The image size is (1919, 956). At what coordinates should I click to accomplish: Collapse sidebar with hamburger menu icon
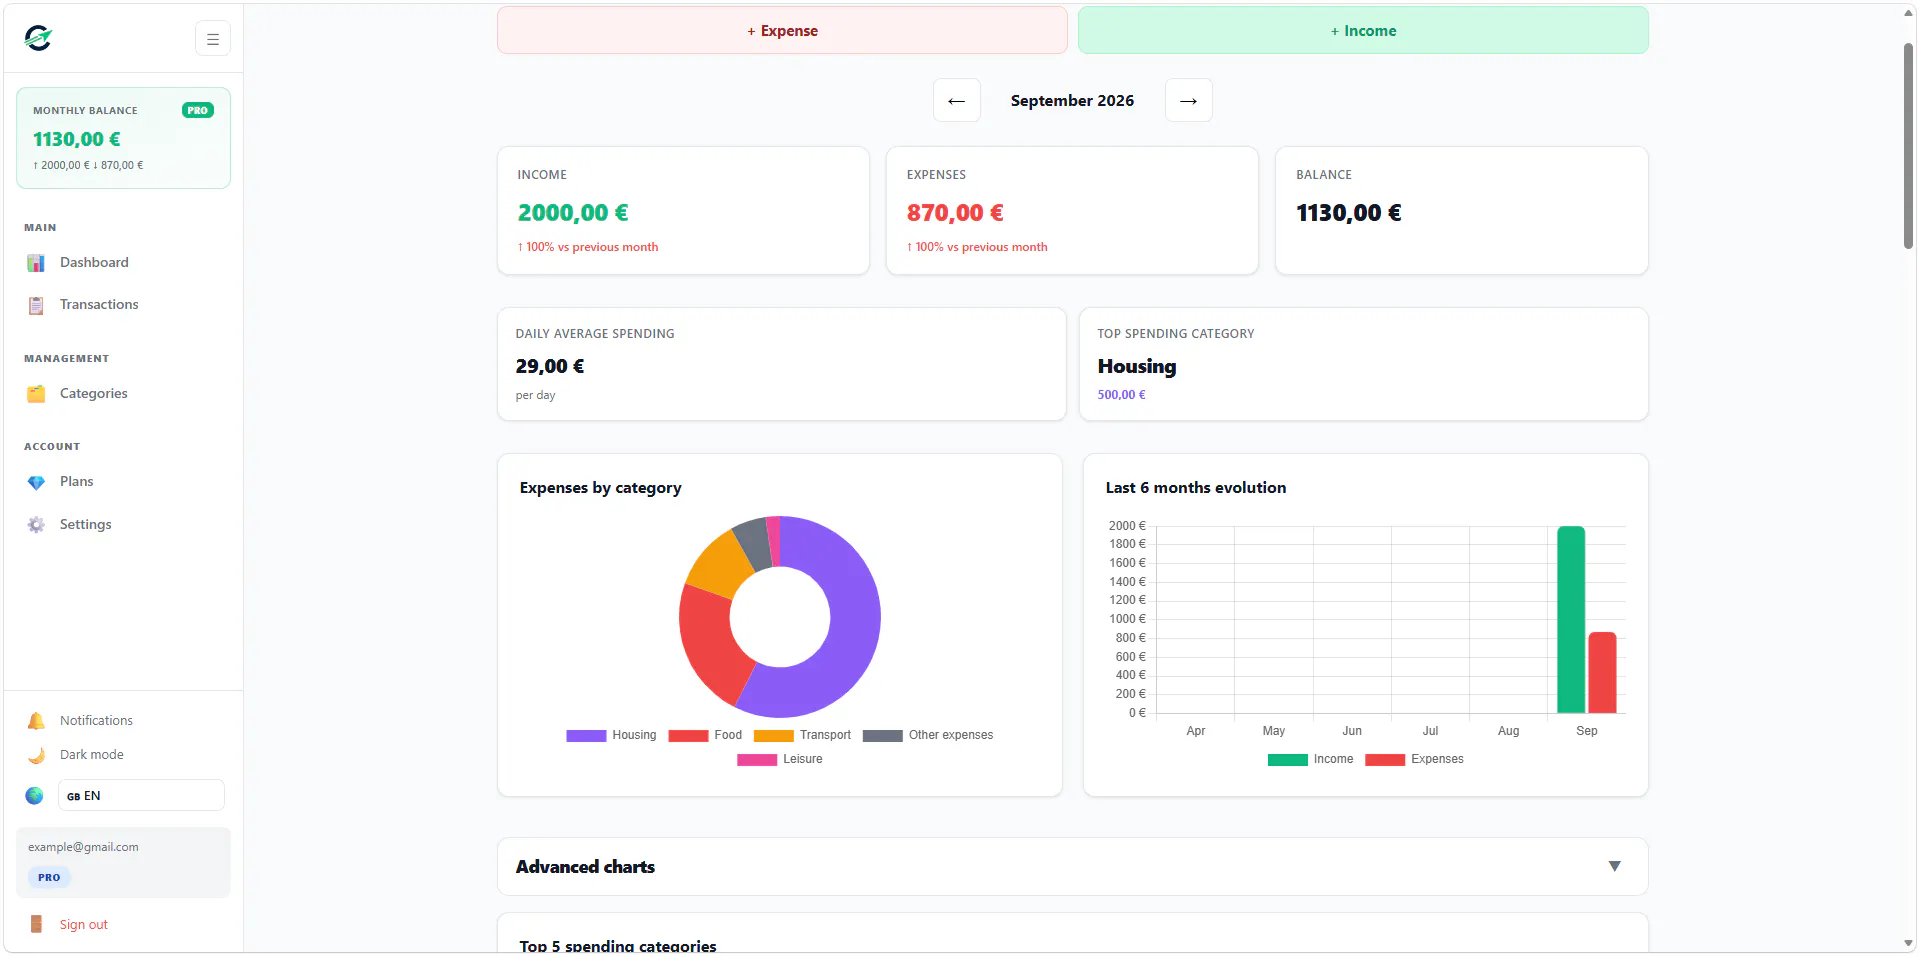pyautogui.click(x=213, y=39)
